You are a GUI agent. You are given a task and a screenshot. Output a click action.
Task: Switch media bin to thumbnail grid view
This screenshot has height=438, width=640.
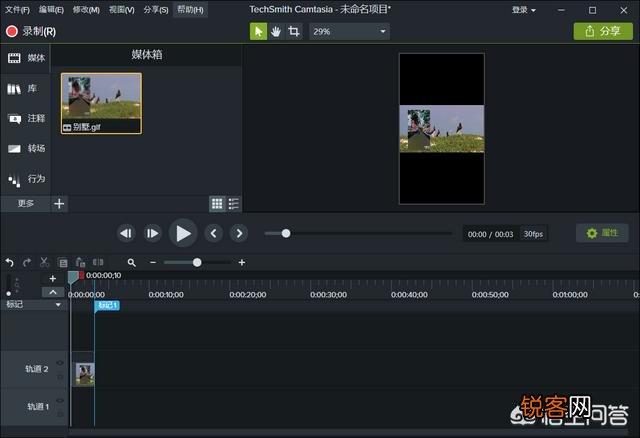[x=217, y=203]
